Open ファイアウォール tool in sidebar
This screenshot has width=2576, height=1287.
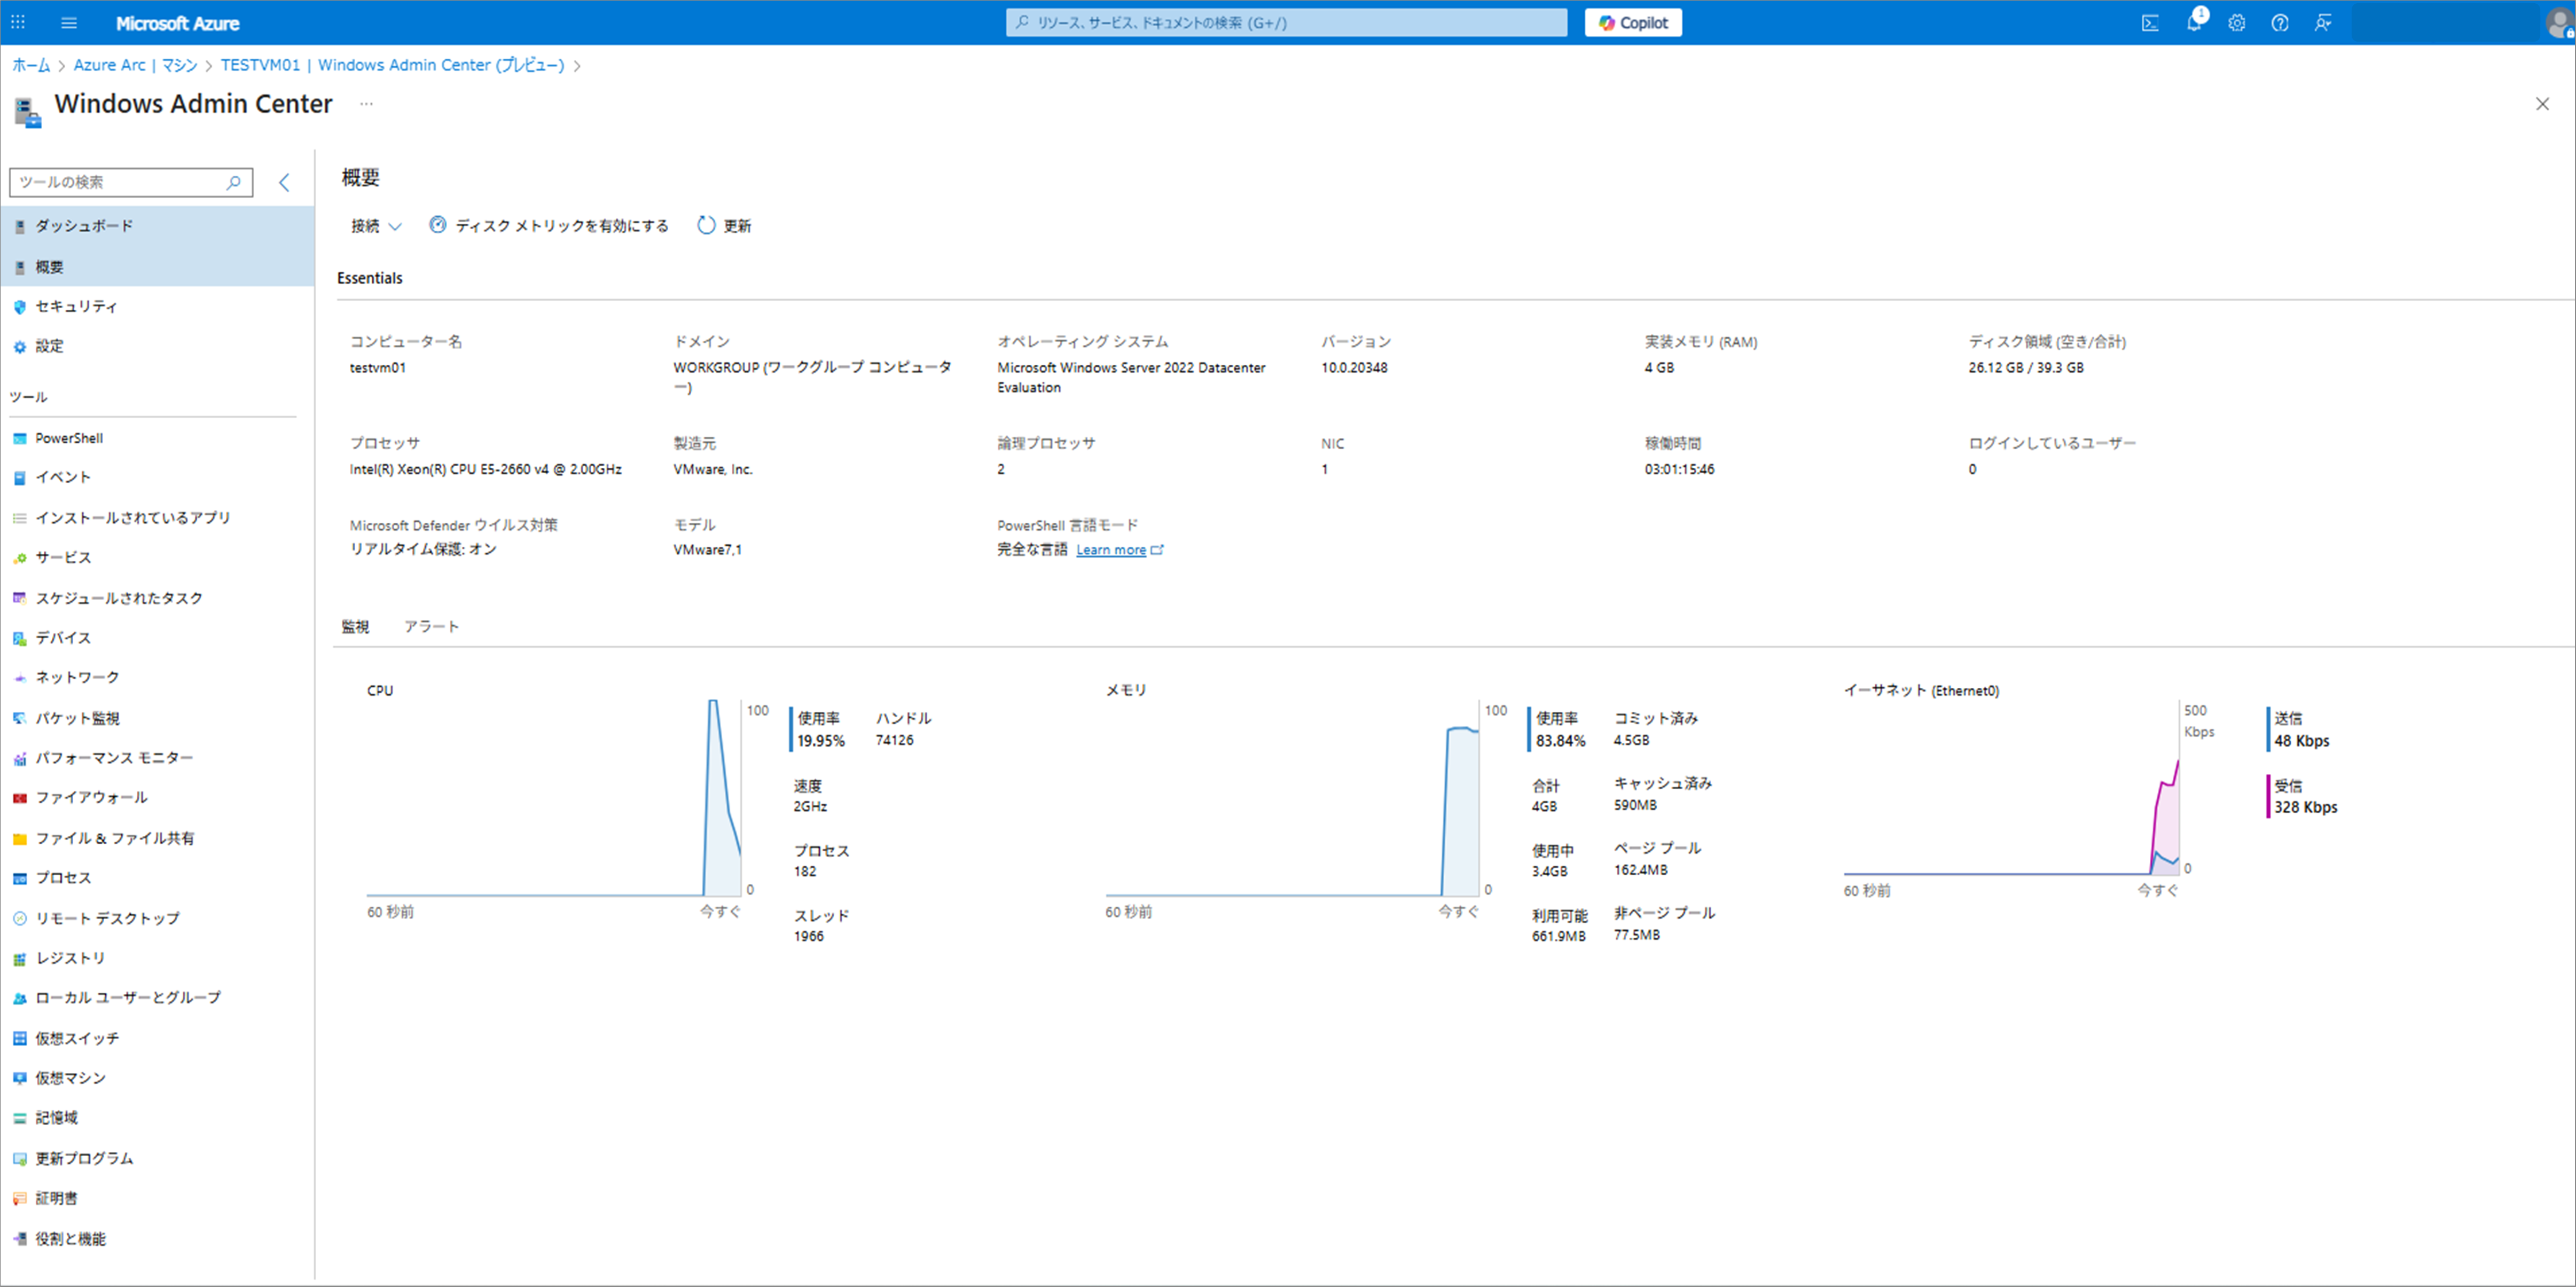[91, 797]
